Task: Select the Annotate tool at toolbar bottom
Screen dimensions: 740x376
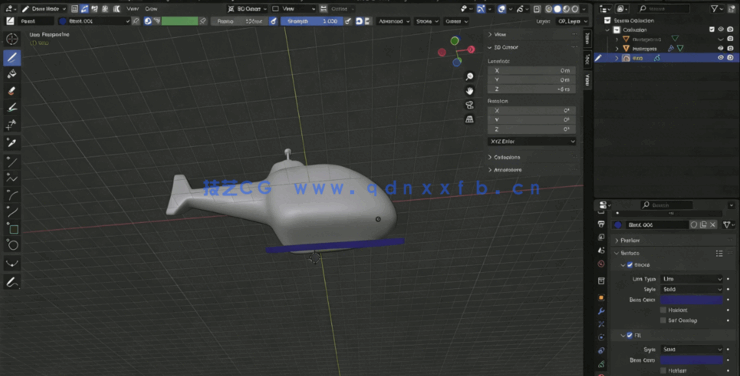Action: tap(12, 282)
